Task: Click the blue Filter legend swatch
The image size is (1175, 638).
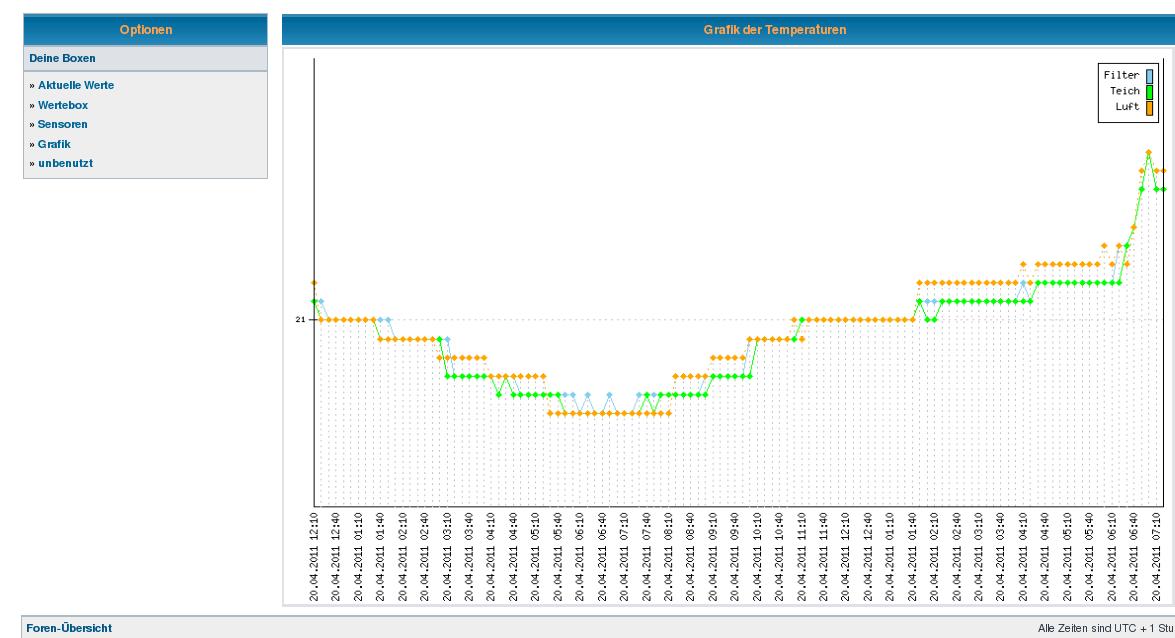Action: click(1150, 75)
